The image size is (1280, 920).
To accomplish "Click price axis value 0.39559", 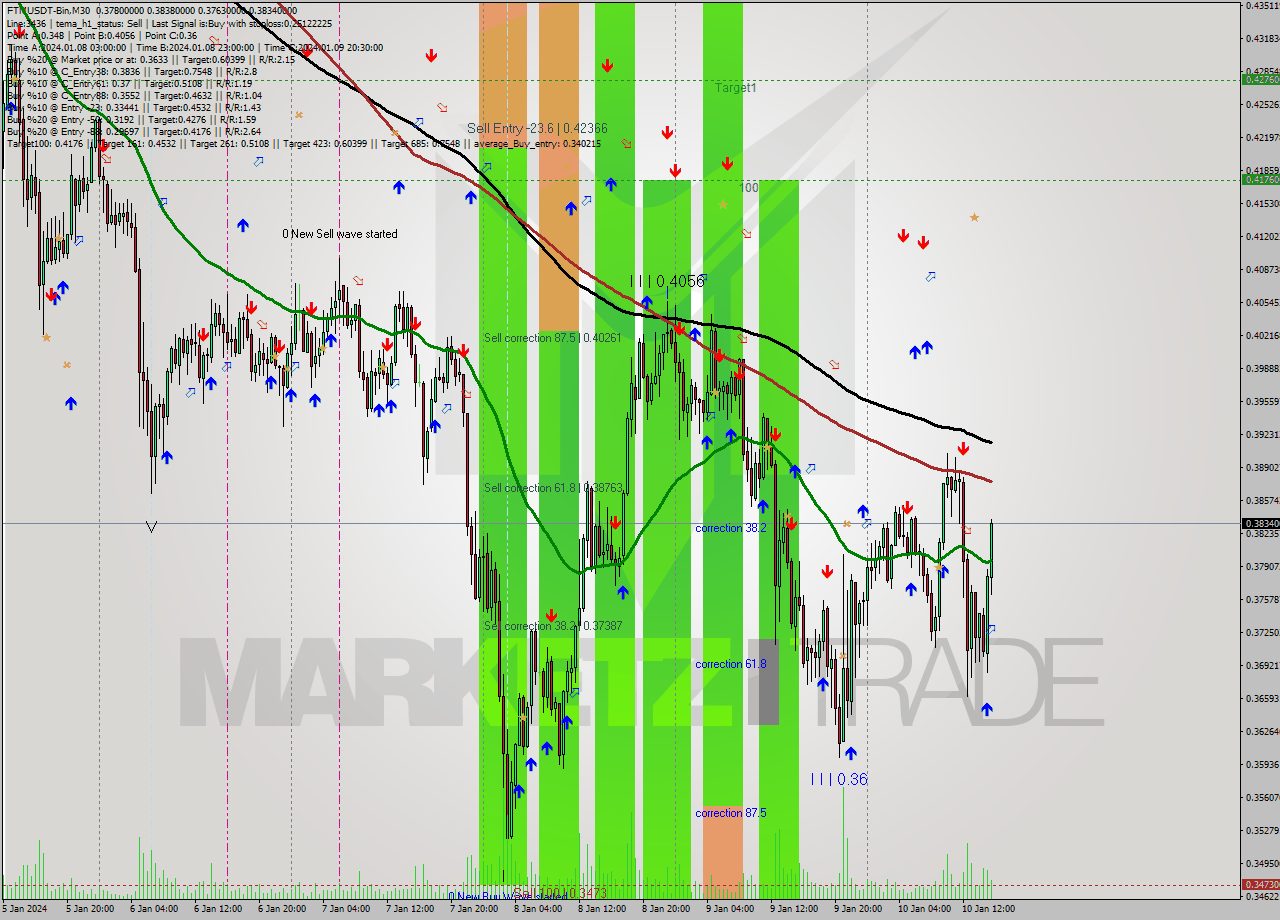I will [1262, 402].
